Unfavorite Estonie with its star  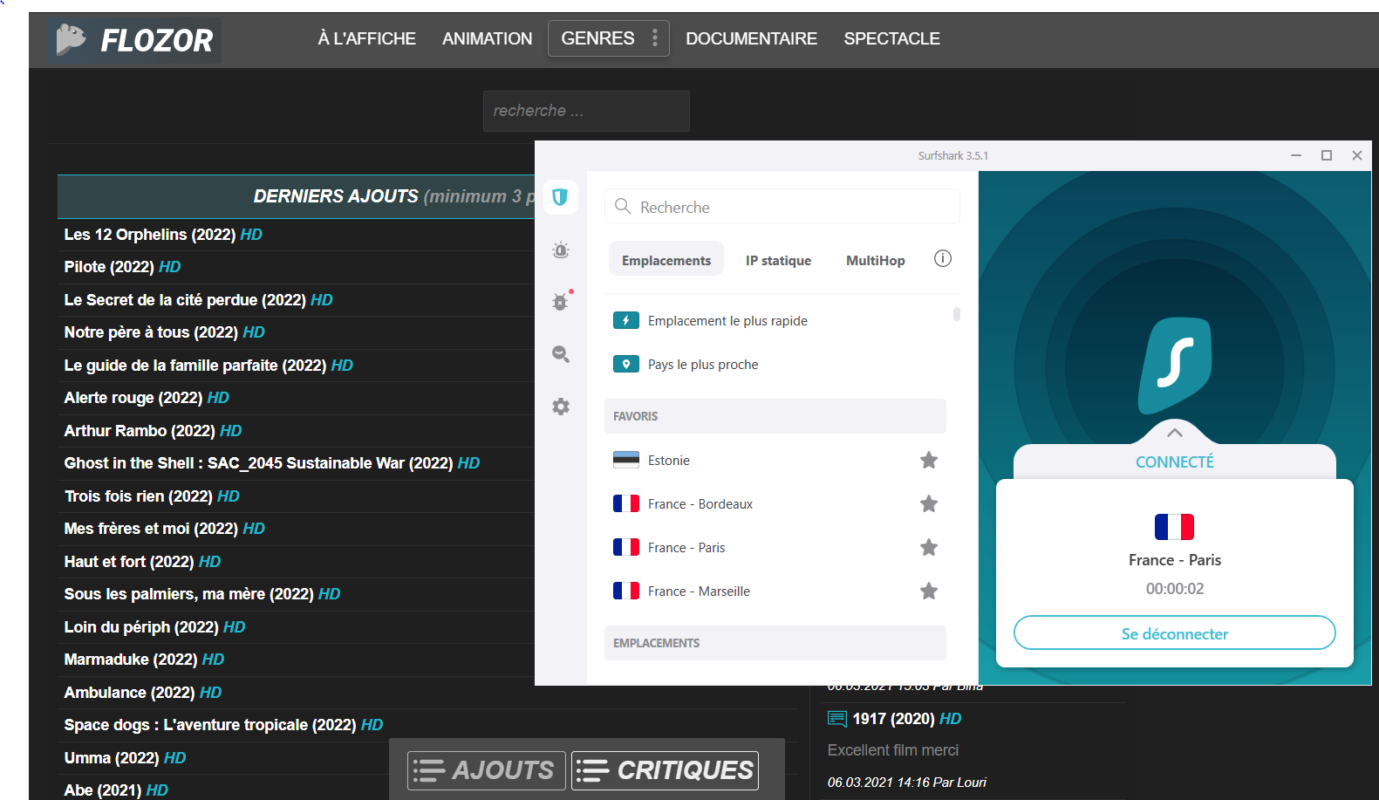point(929,460)
